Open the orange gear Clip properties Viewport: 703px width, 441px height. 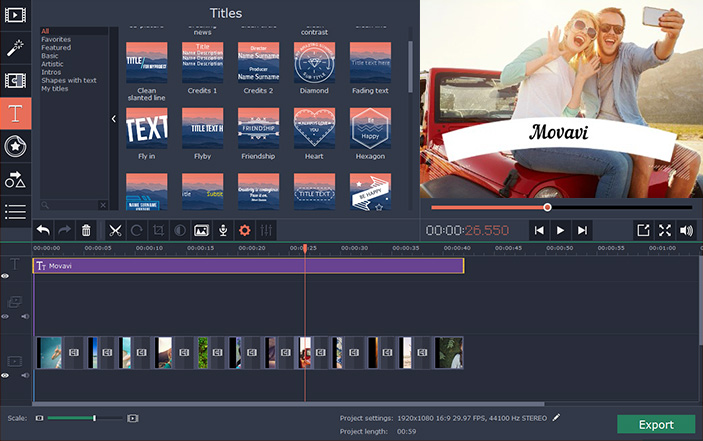[244, 230]
